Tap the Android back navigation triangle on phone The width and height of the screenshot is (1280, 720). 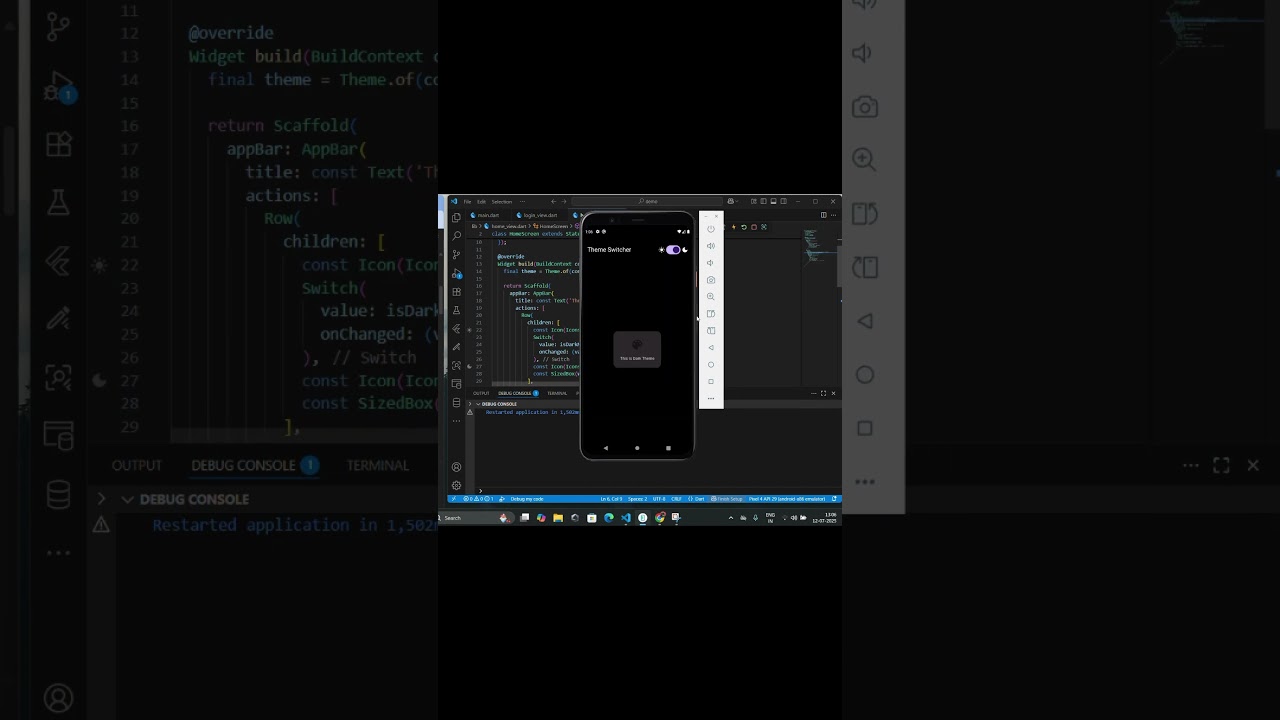click(605, 448)
